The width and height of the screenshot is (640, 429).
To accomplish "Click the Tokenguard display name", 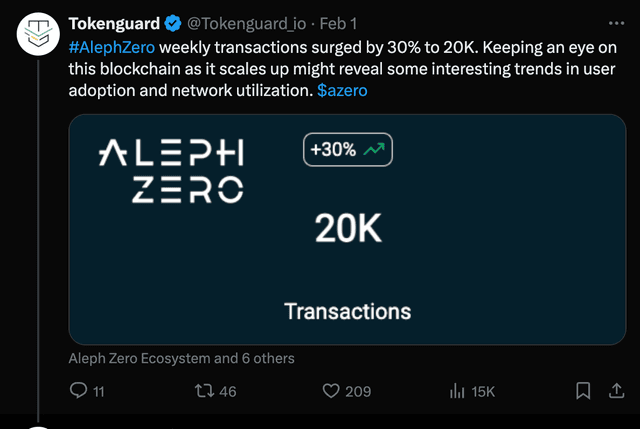I will coord(114,24).
